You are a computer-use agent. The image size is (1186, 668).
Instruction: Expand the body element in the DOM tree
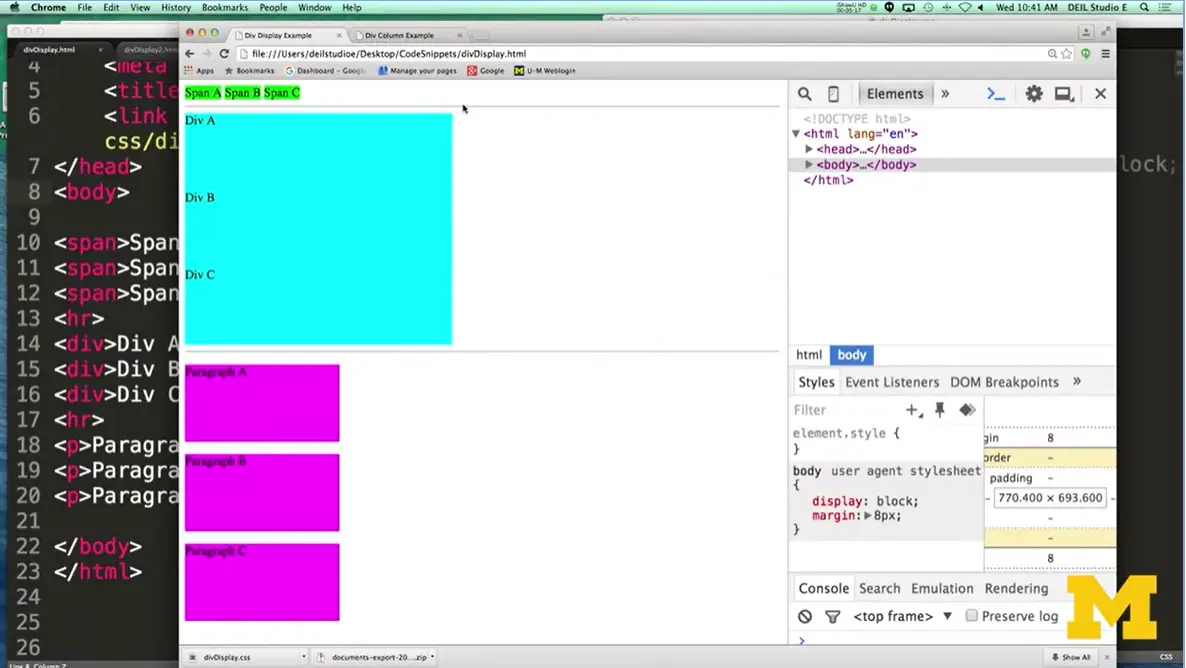809,164
